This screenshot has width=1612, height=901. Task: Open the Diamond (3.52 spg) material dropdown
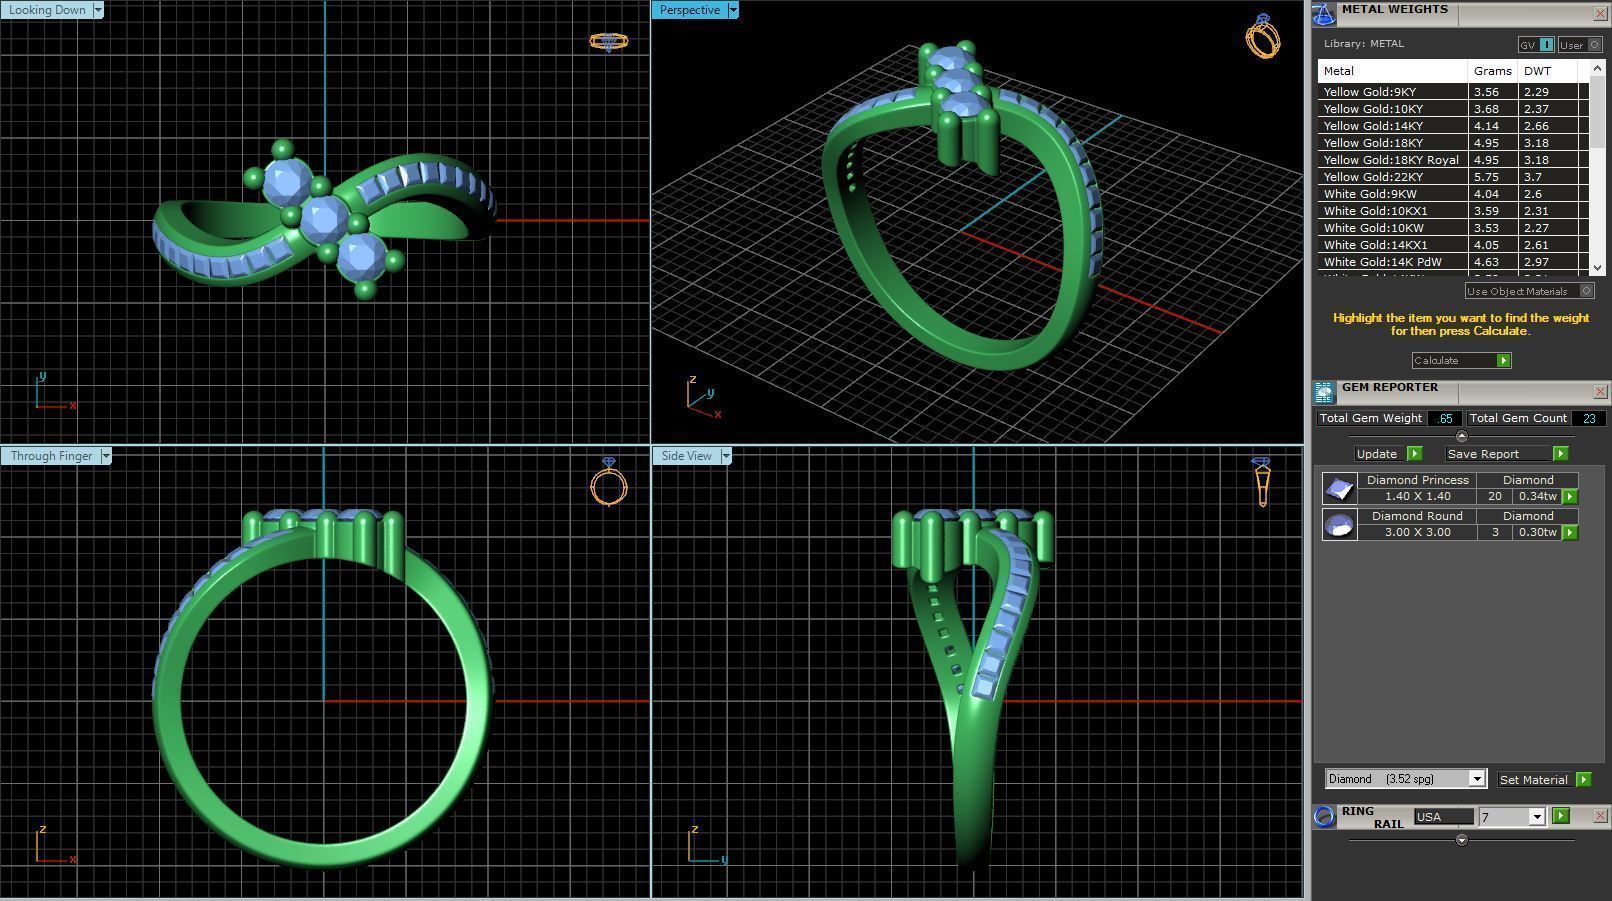point(1476,779)
